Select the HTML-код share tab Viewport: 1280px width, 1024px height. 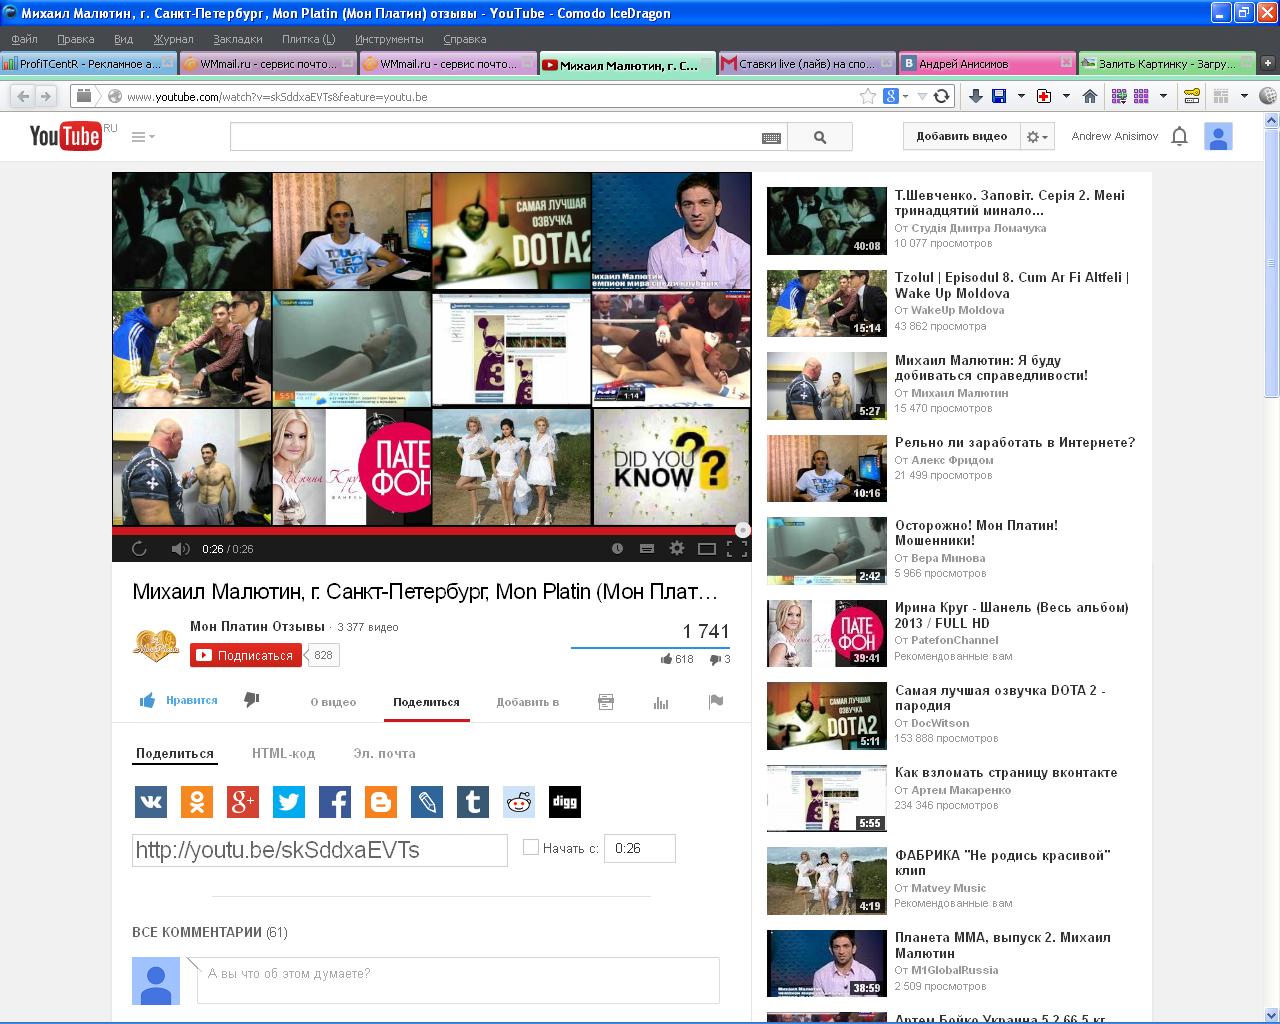tap(283, 753)
